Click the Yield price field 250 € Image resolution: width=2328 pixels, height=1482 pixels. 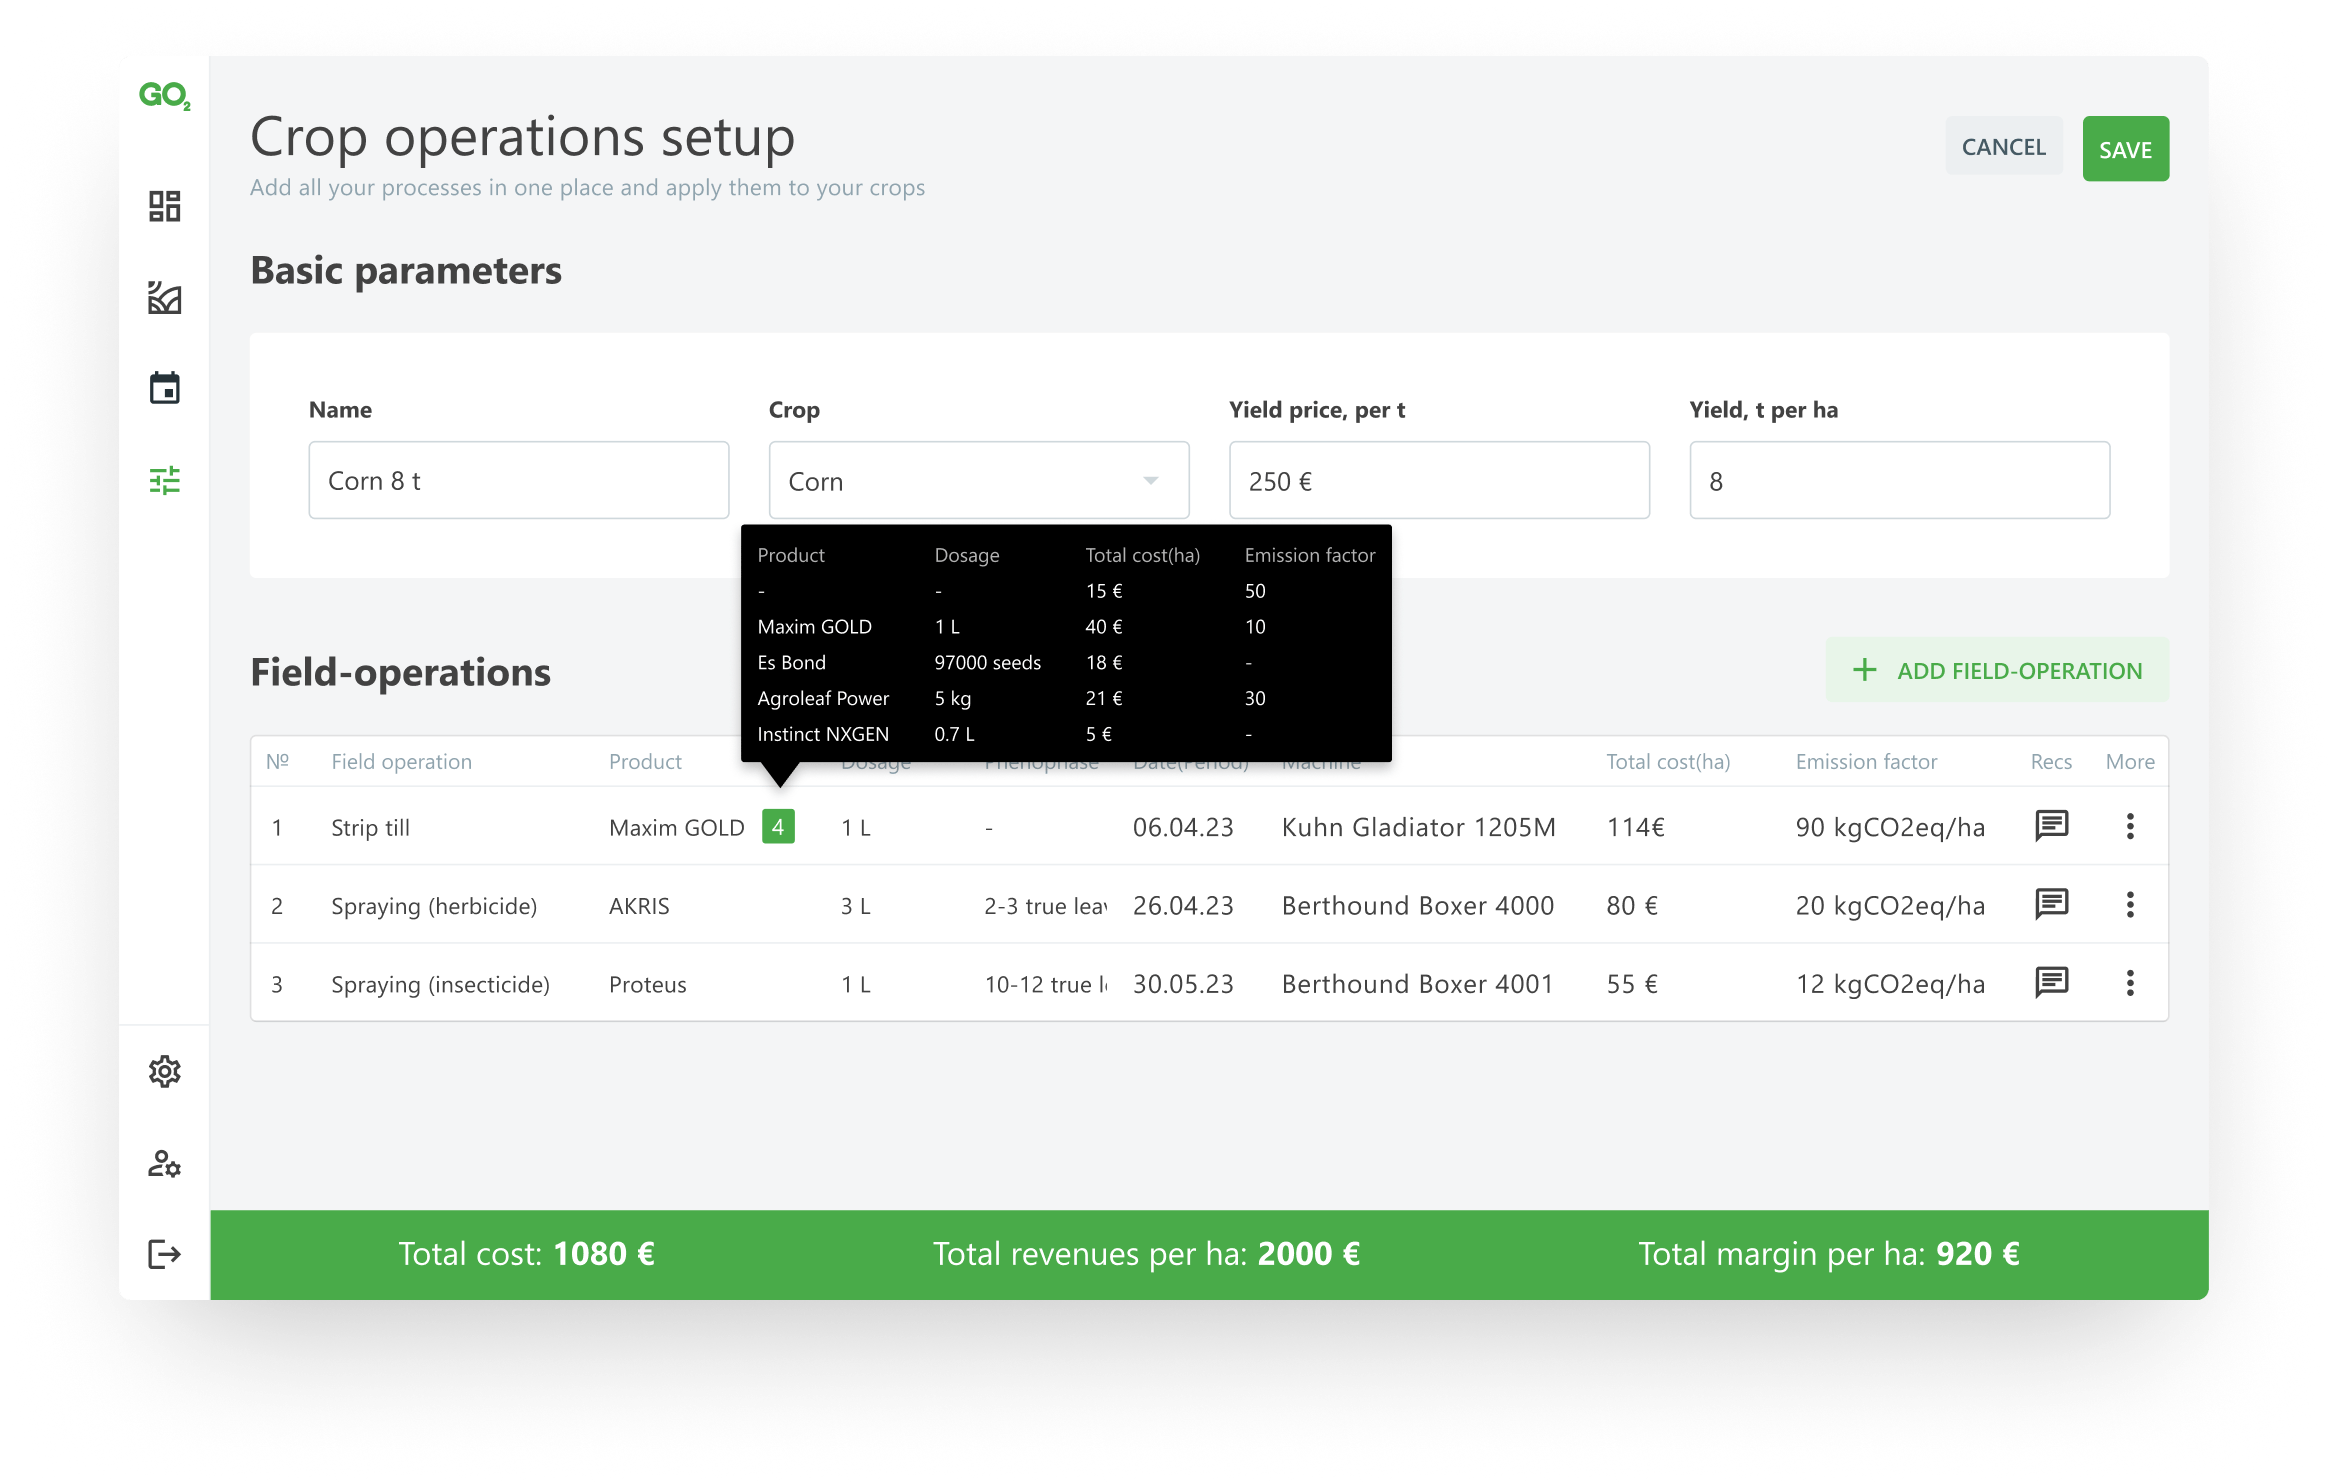[1438, 481]
